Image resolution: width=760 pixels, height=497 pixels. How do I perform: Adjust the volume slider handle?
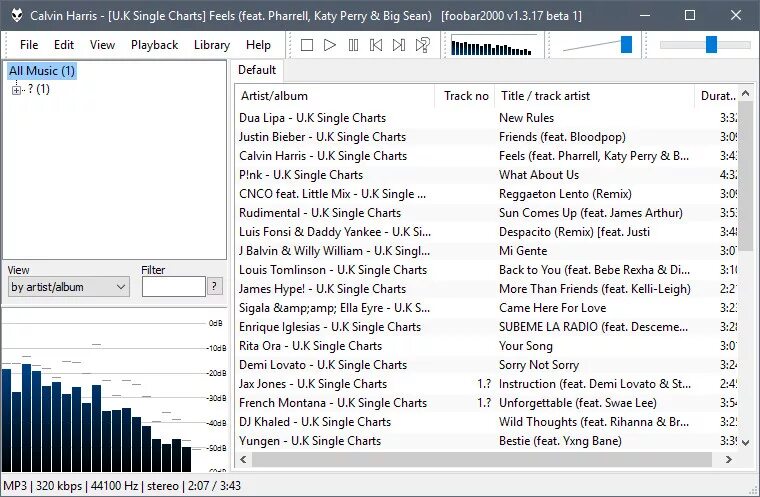tap(626, 45)
